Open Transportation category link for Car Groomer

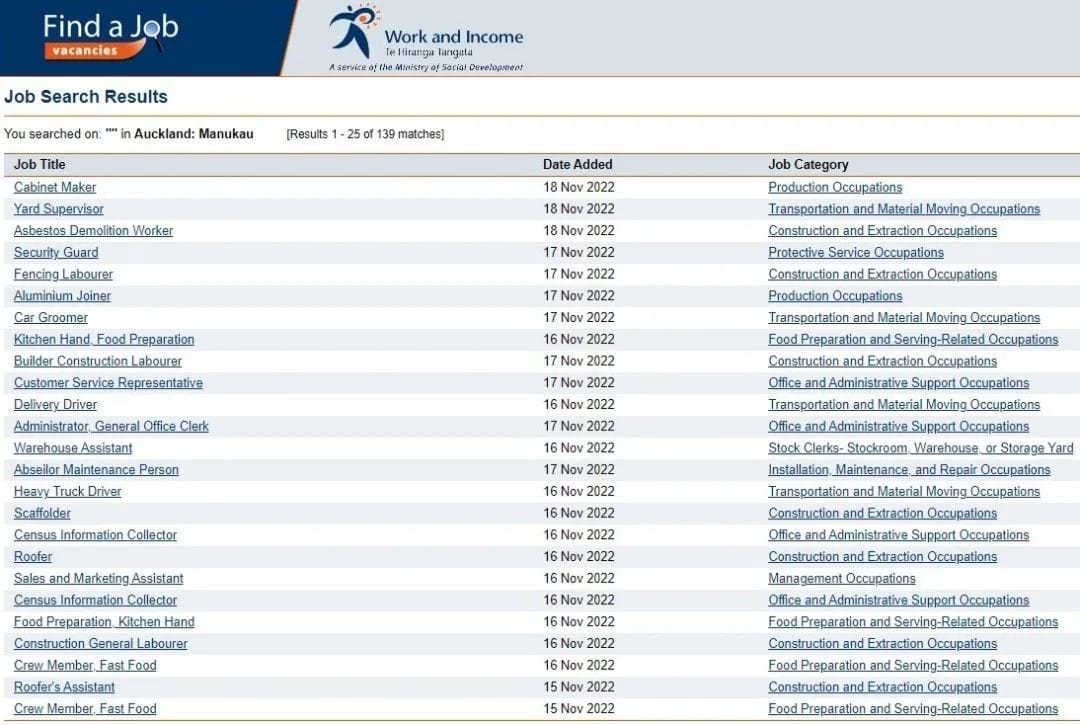pos(904,317)
